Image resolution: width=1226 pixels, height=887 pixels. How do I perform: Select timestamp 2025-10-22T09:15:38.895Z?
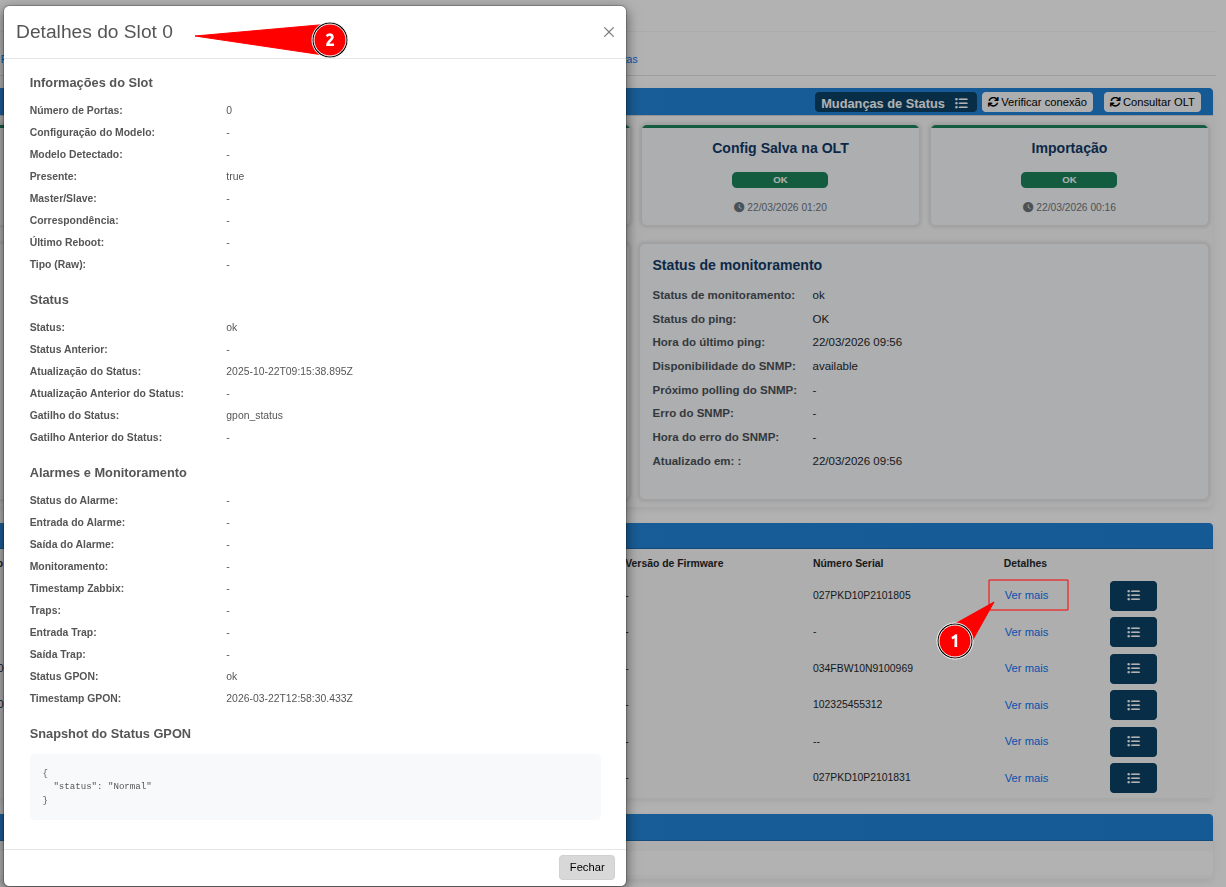[289, 371]
